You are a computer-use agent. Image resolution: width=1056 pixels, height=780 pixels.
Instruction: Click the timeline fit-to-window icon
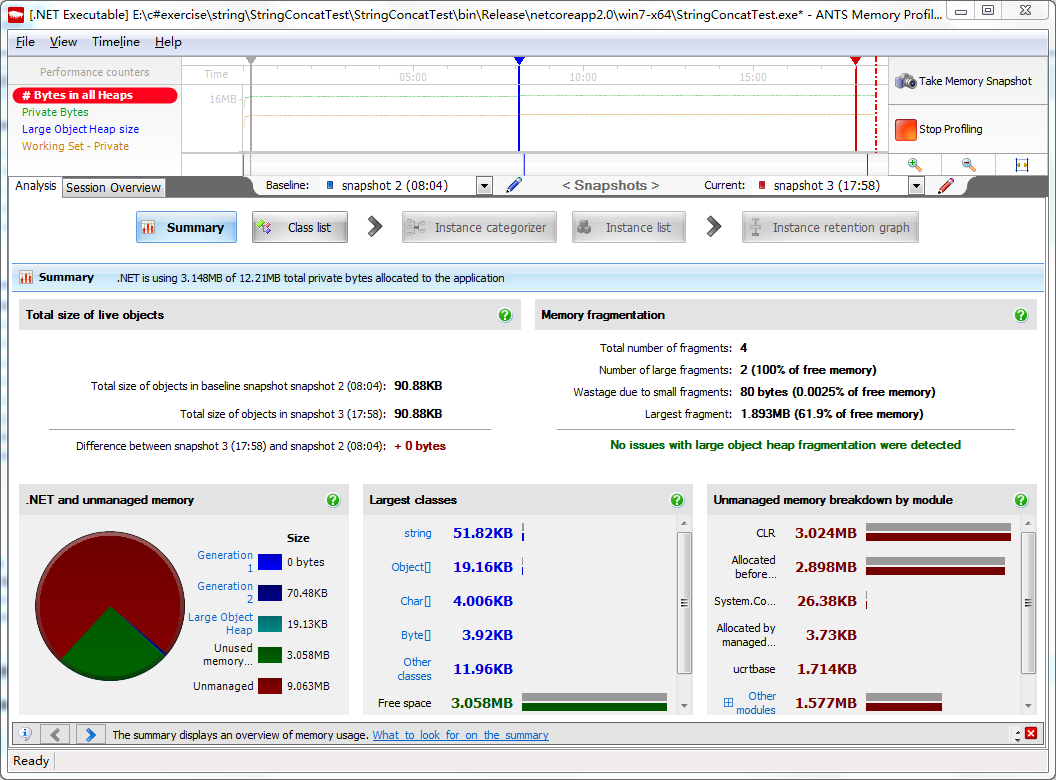[1022, 164]
